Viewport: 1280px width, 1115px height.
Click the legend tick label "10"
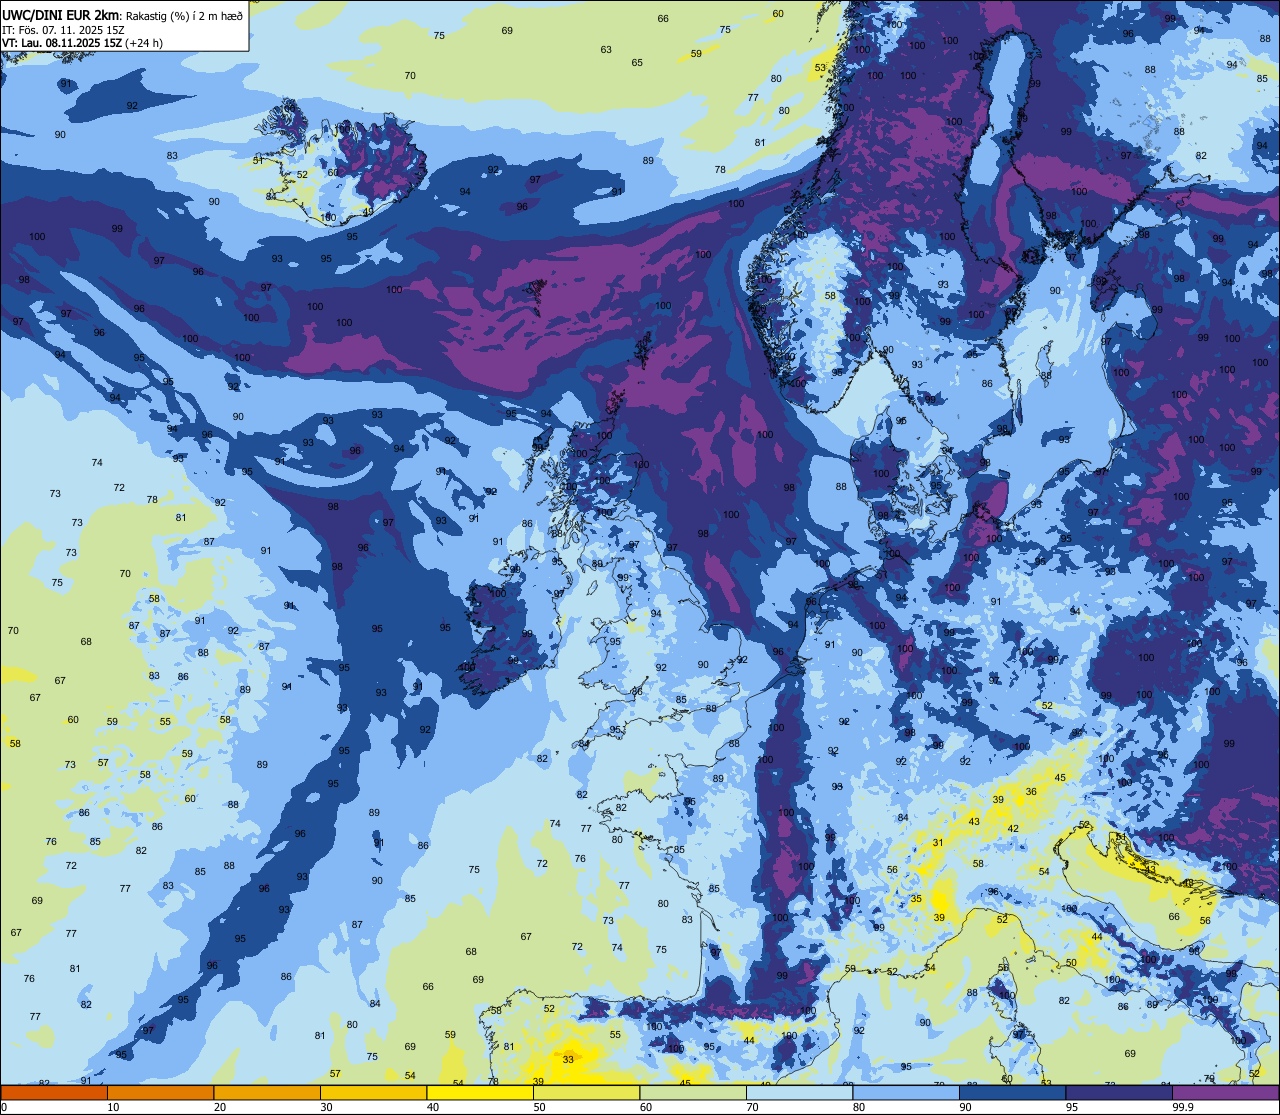[113, 1107]
